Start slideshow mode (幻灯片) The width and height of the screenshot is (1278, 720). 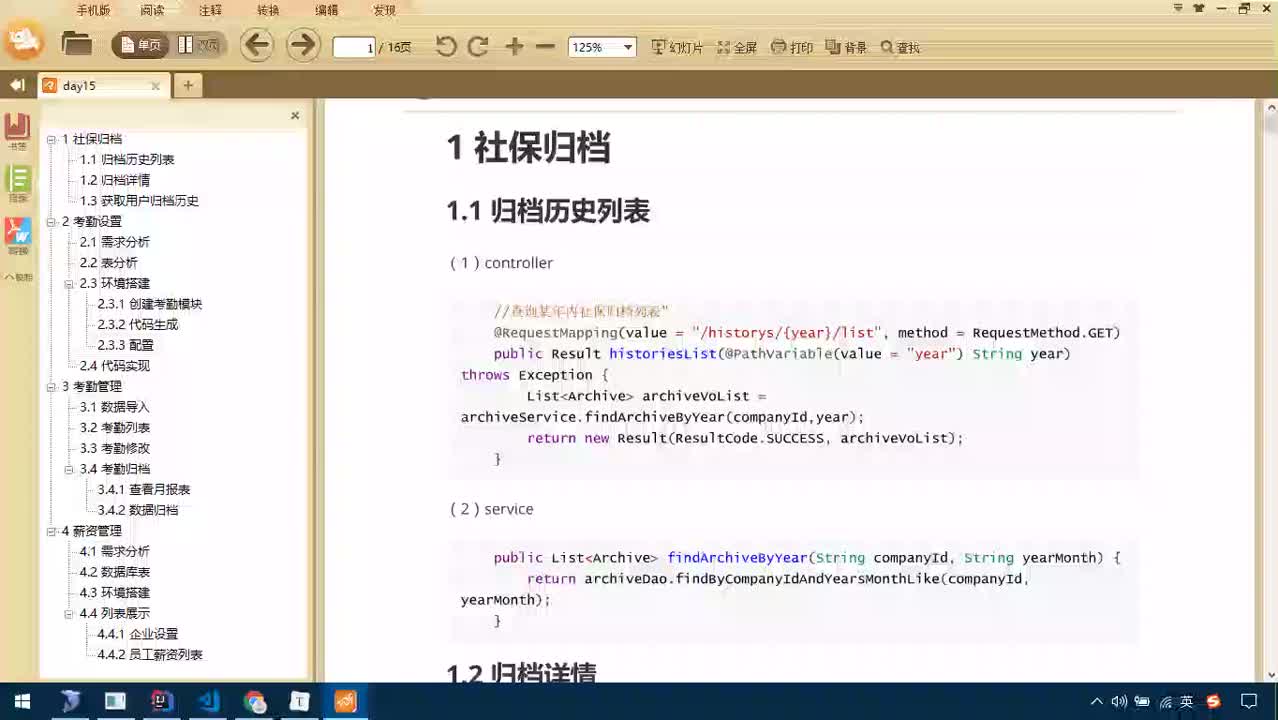677,47
